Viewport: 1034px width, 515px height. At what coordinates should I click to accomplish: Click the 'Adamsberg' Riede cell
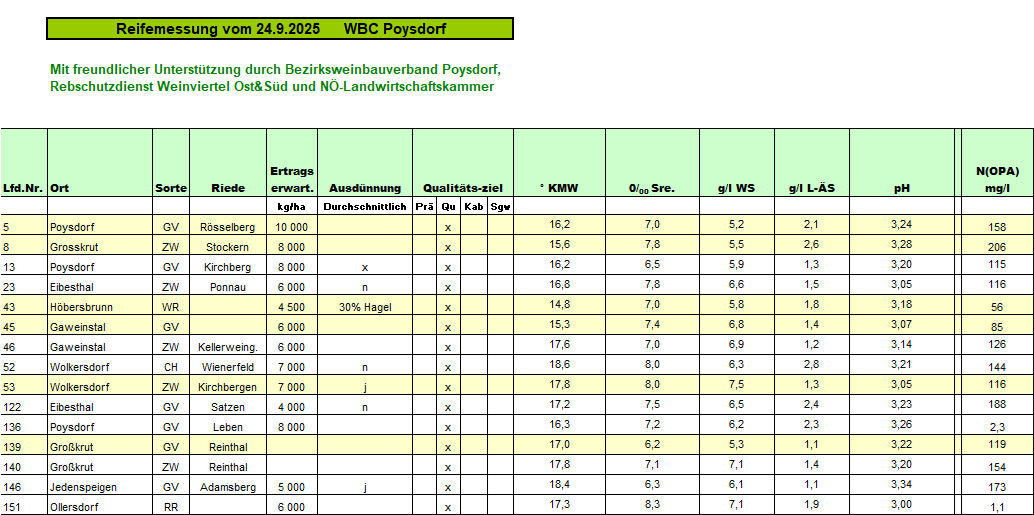(x=227, y=487)
